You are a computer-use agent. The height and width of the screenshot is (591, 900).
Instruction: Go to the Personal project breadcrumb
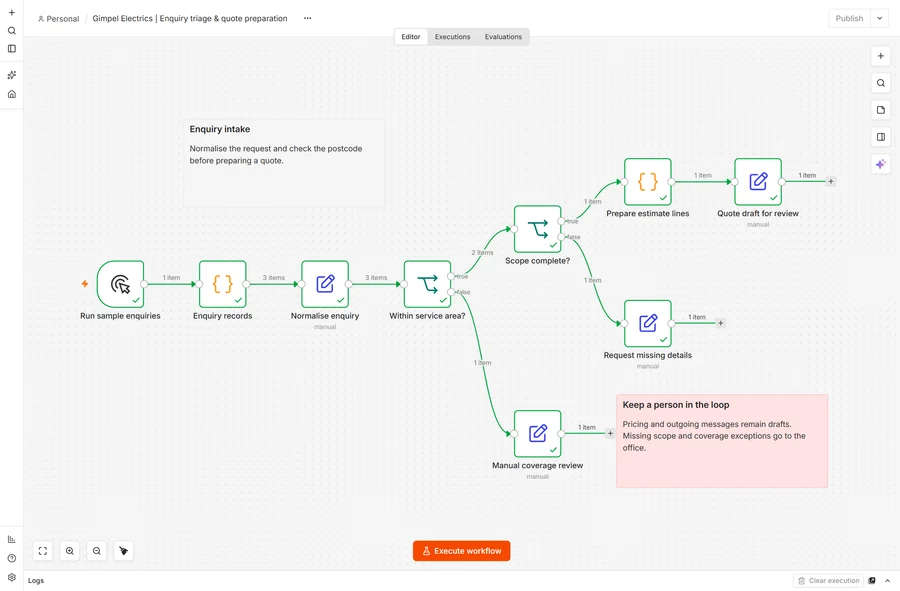[59, 18]
